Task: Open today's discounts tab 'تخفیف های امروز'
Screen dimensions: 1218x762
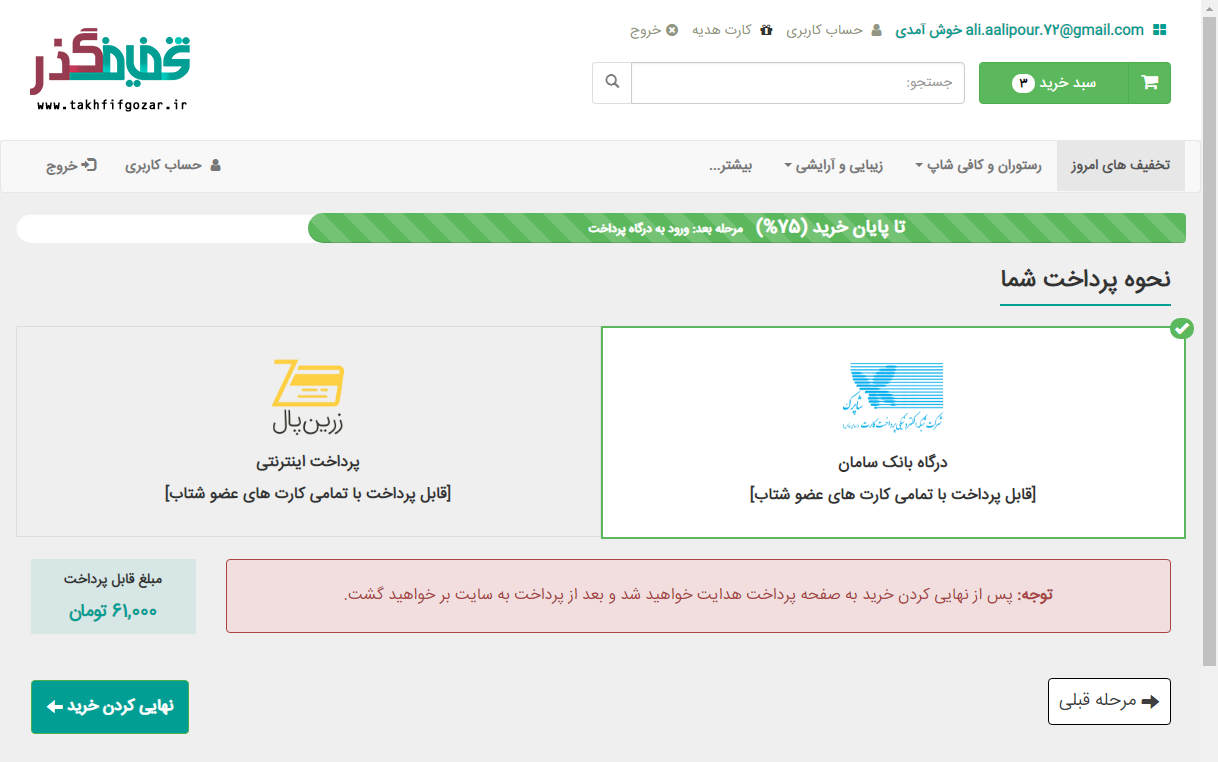Action: click(1120, 166)
